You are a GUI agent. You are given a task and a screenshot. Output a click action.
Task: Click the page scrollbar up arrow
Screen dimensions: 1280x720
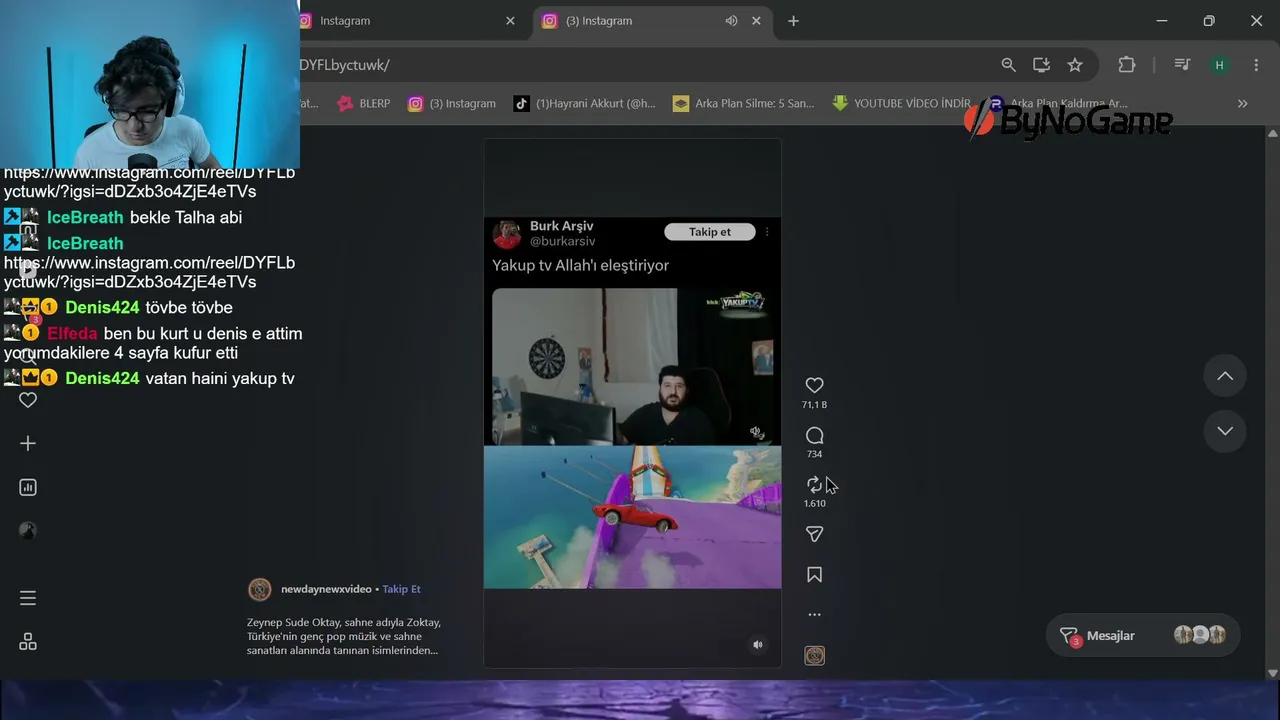click(1272, 133)
